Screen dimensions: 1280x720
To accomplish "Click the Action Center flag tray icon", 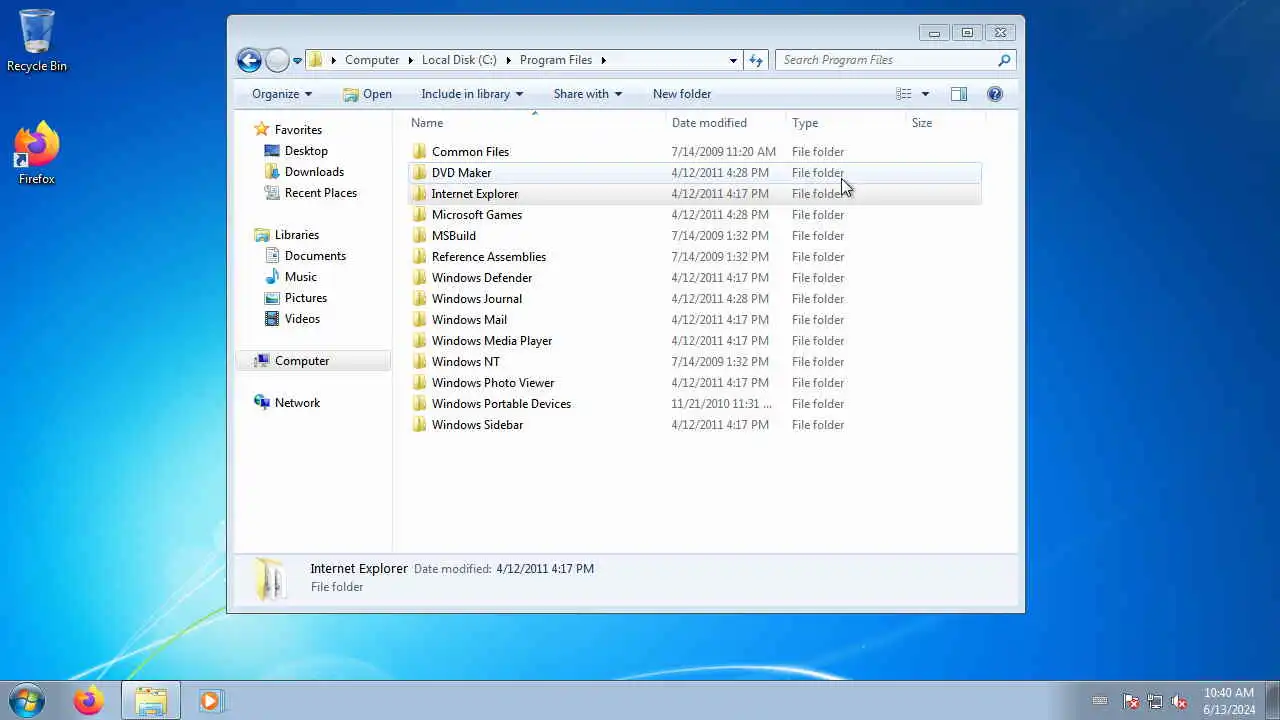I will 1131,702.
